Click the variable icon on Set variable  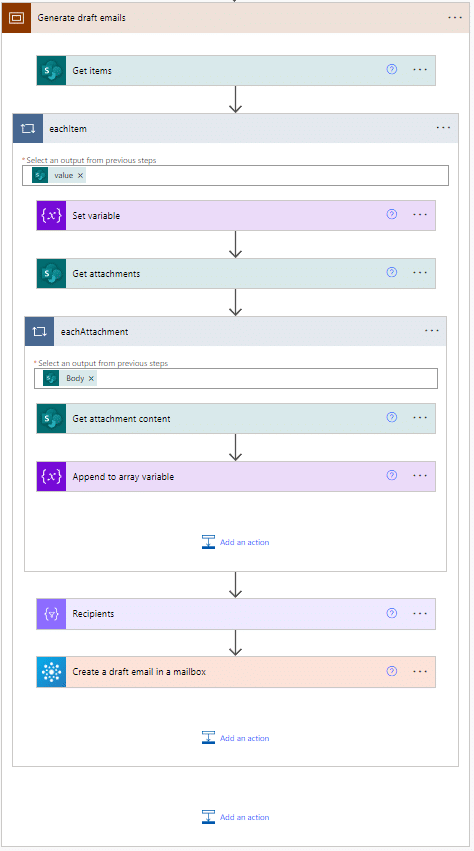click(51, 215)
